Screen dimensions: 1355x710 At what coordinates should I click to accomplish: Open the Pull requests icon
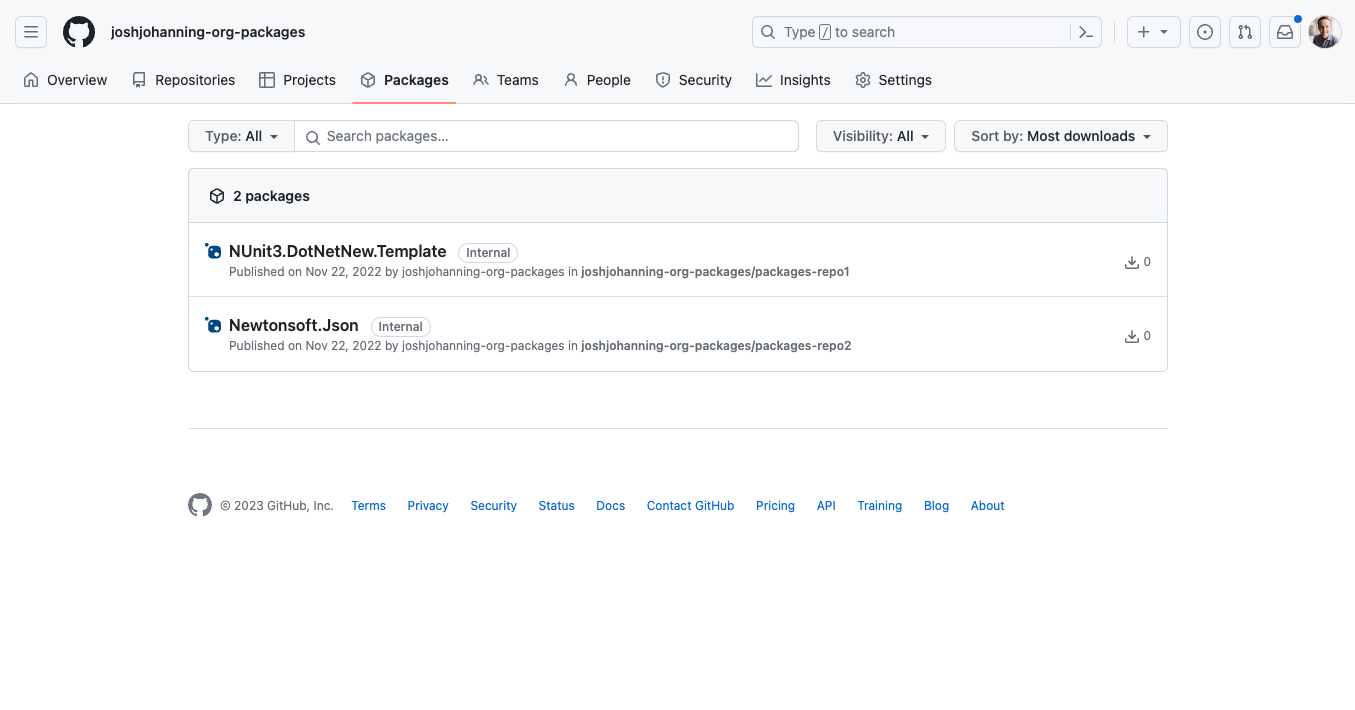pyautogui.click(x=1245, y=32)
